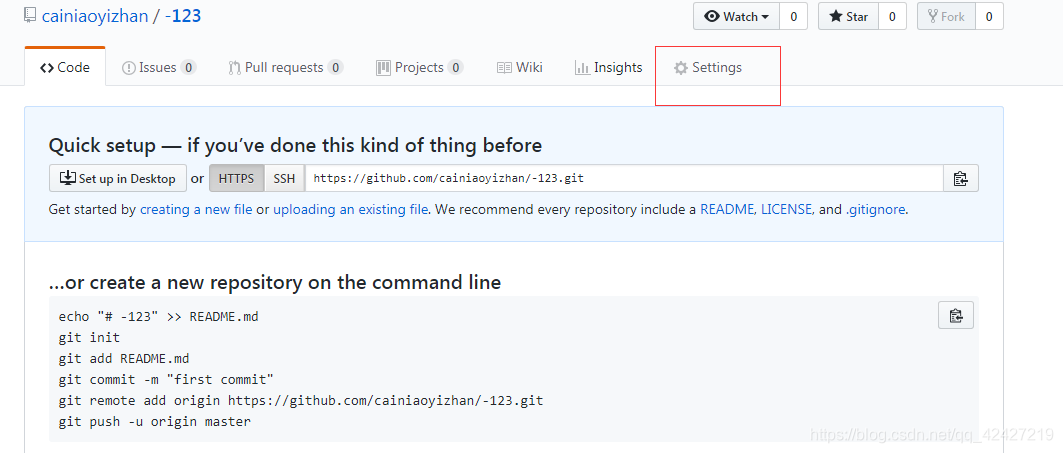
Task: Select the SSH clone protocol
Action: tap(284, 178)
